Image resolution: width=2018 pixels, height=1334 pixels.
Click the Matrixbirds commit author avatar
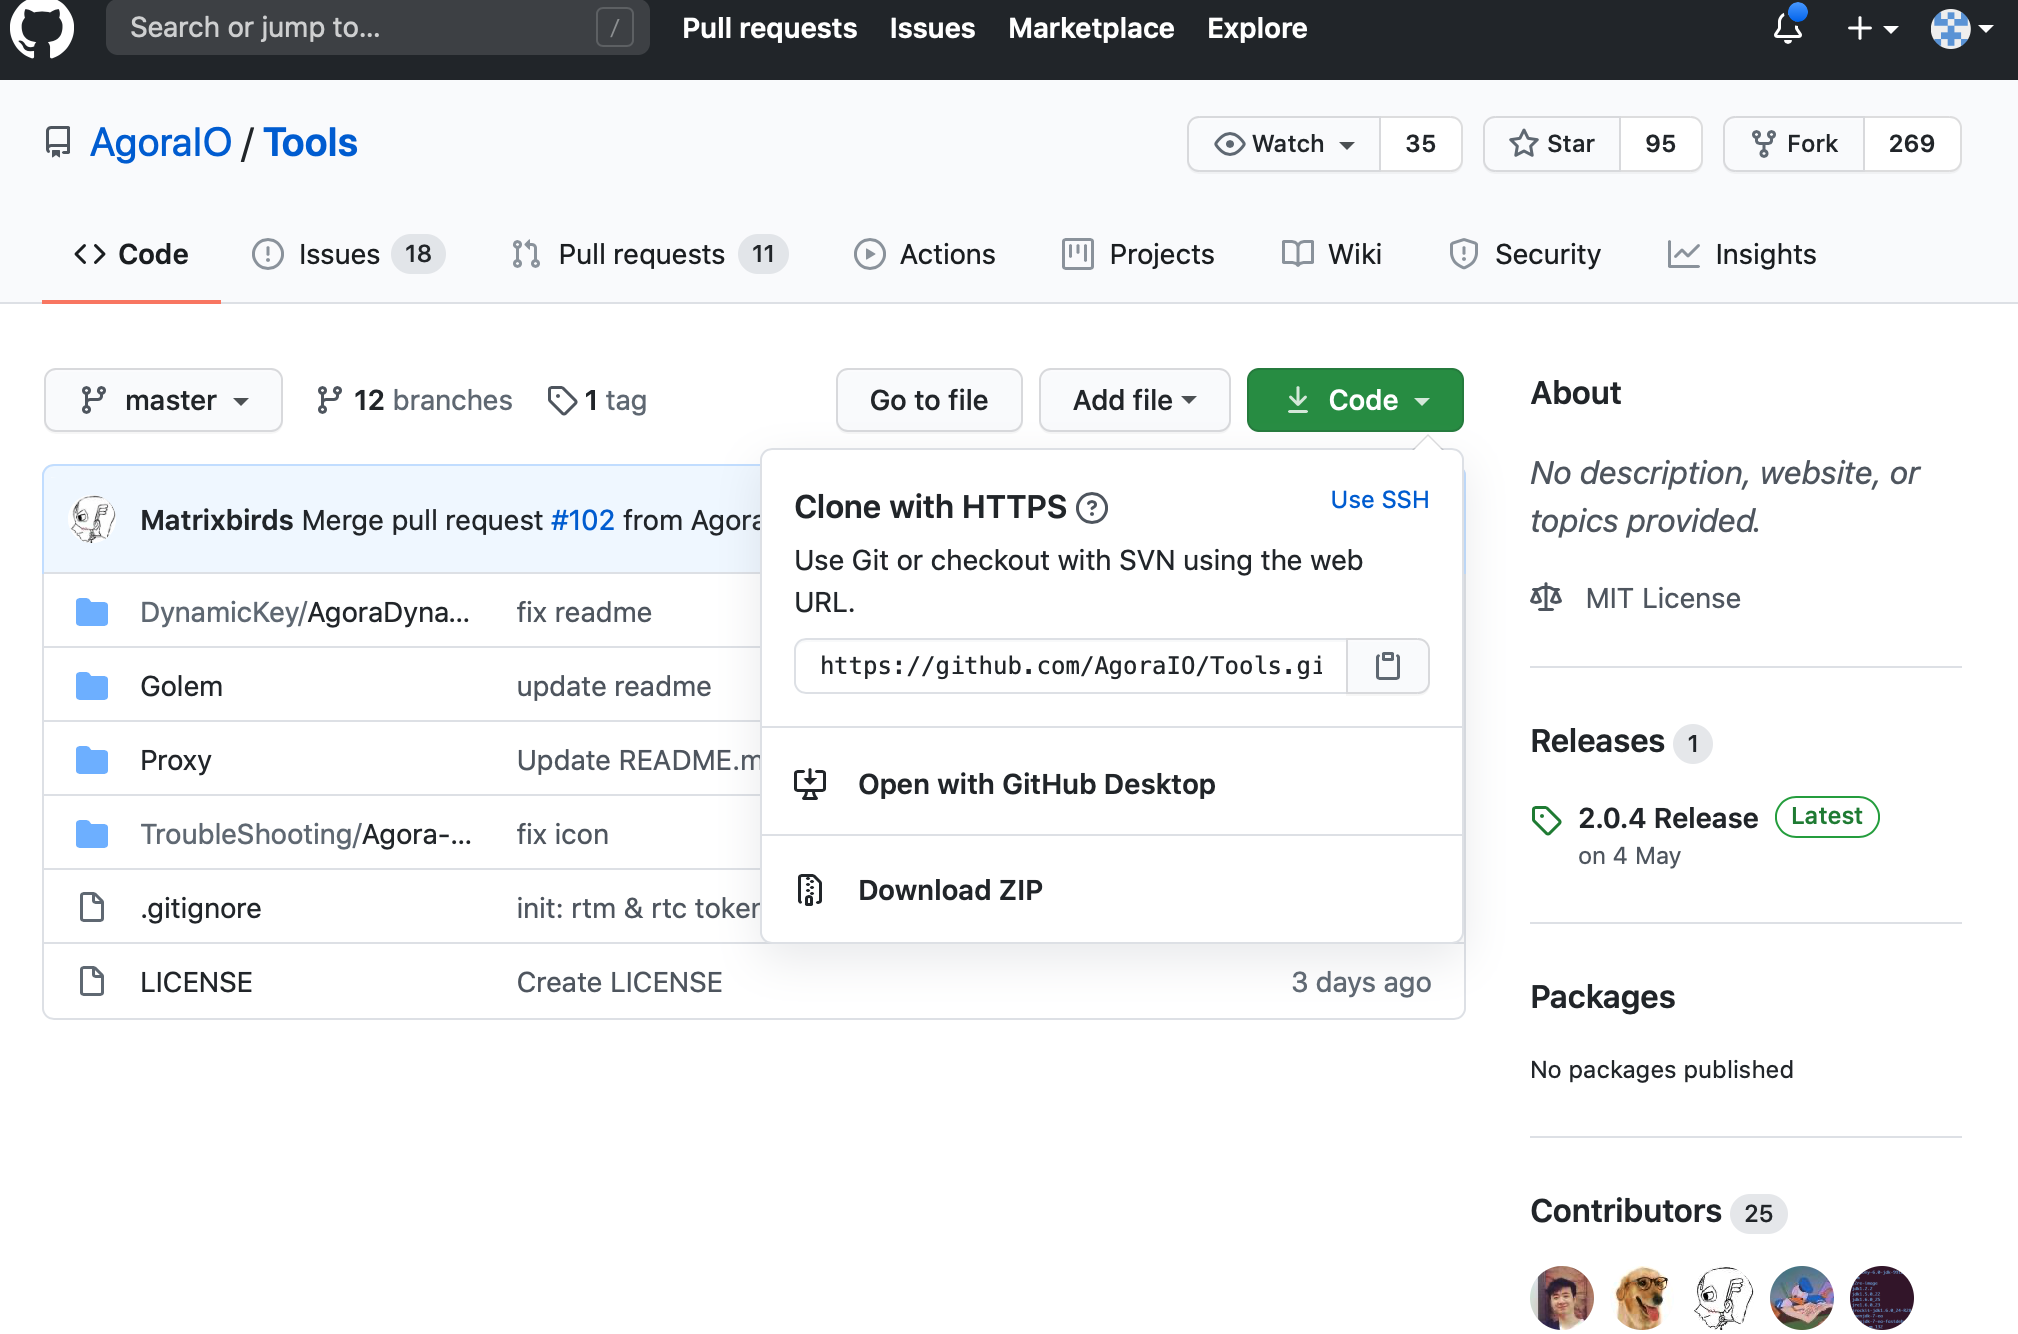93,519
